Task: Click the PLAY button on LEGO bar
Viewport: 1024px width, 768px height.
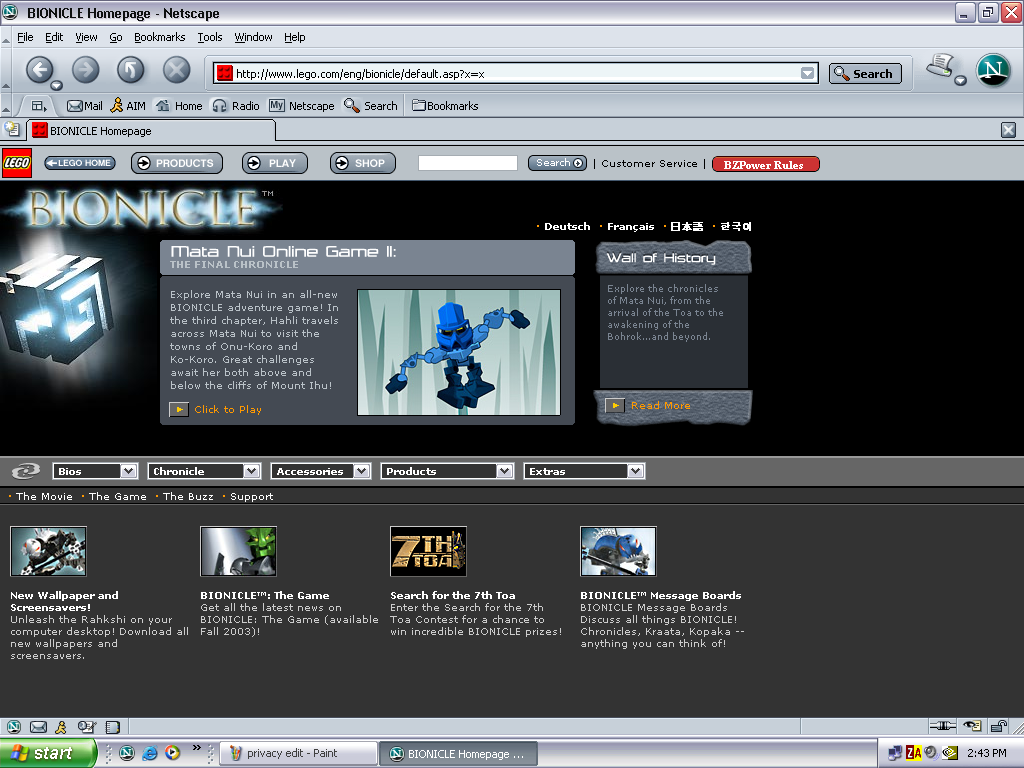Action: 274,163
